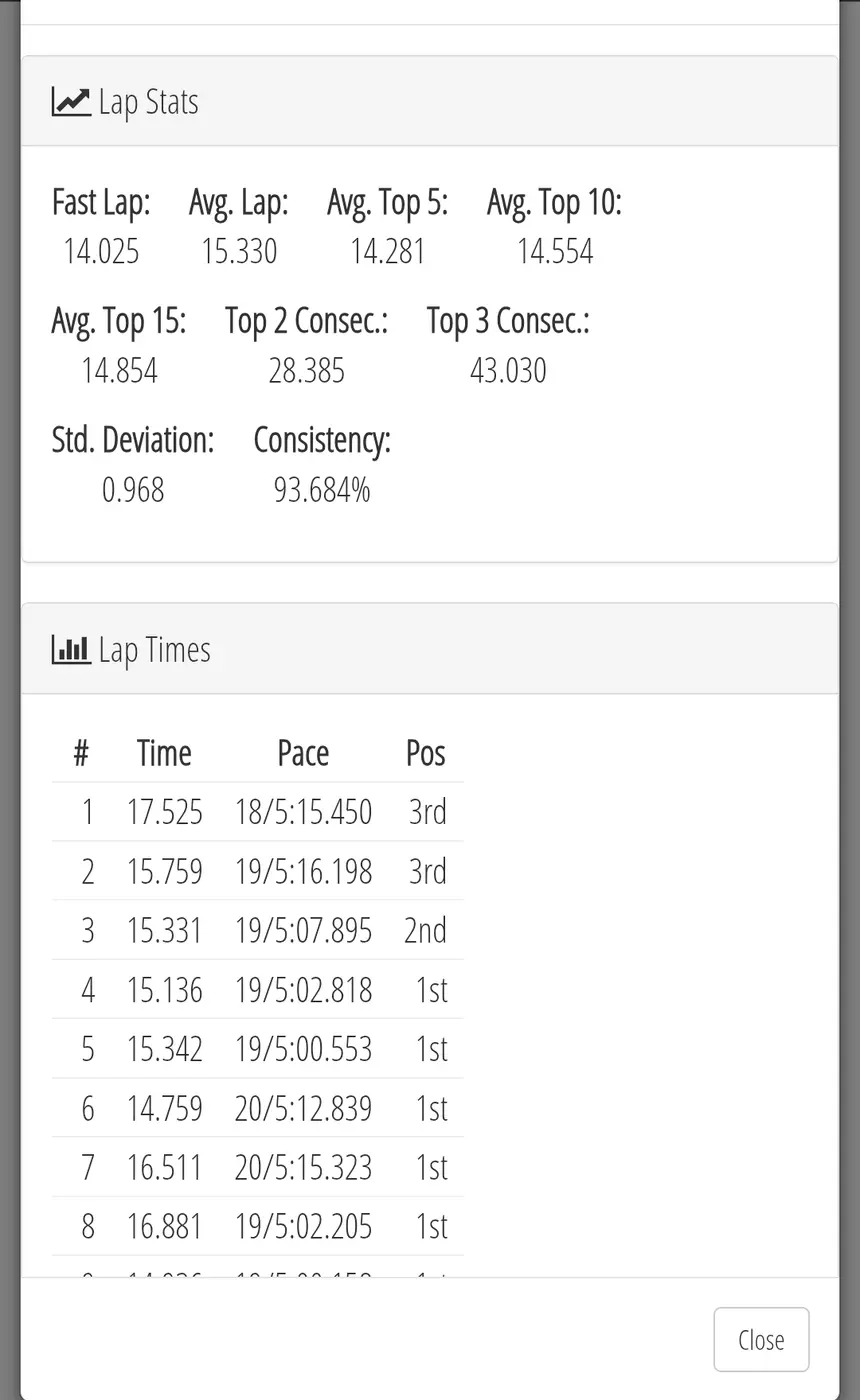Click the 2nd position in lap 3
860x1400 pixels.
coord(425,931)
